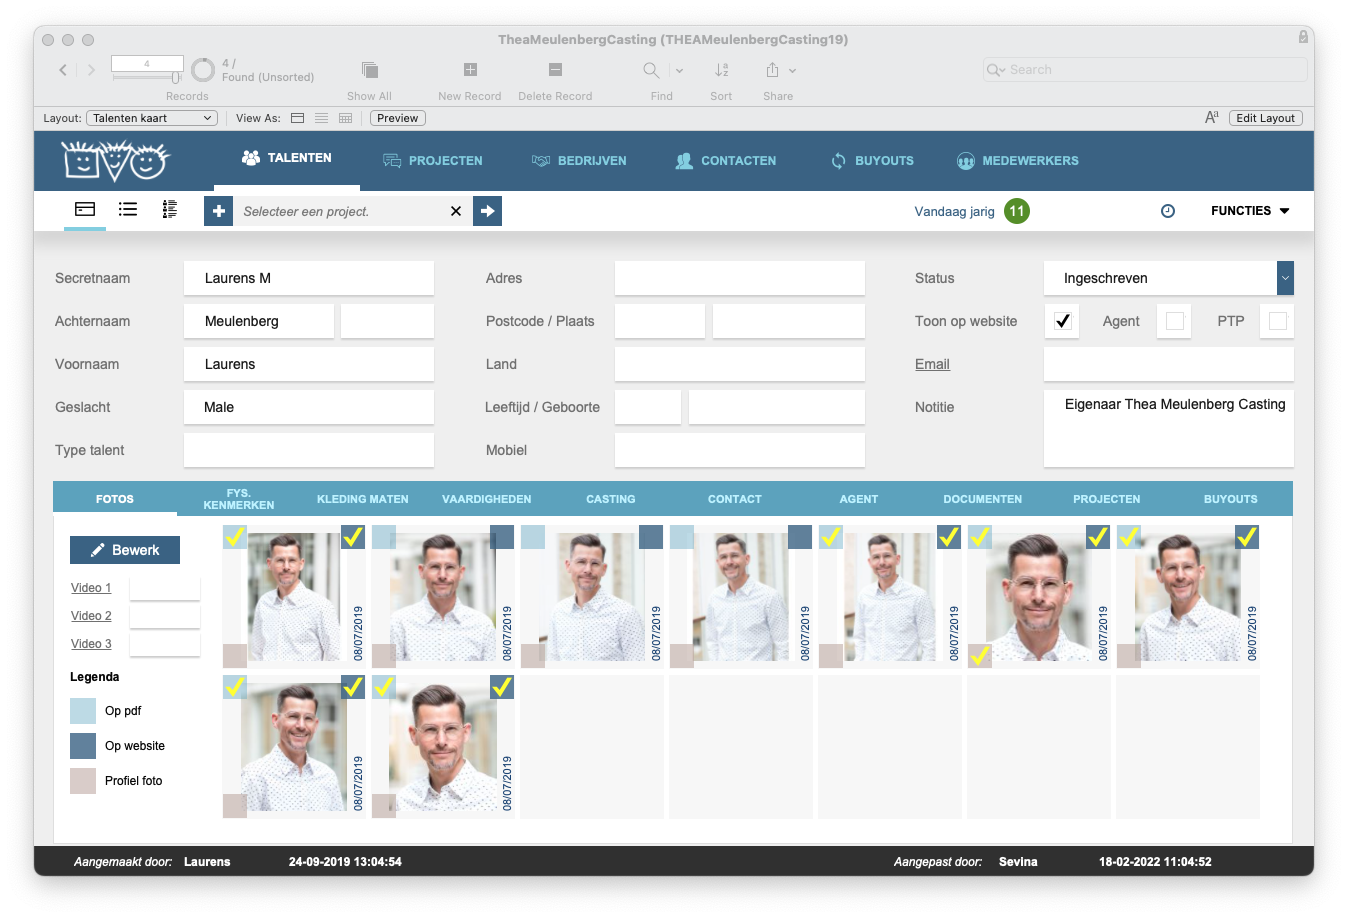Screen dimensions: 1348x918
Task: Click the Delete Record icon
Action: 555,70
